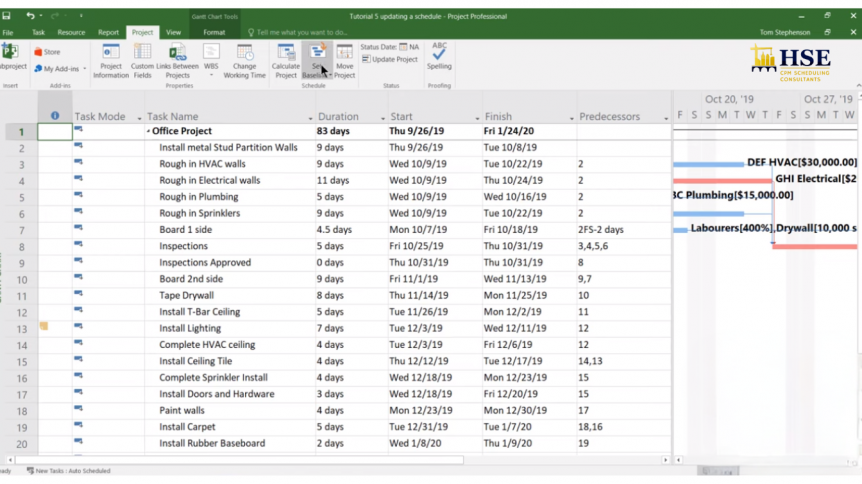The width and height of the screenshot is (862, 484).
Task: Click Inspections Approved task name
Action: pyautogui.click(x=205, y=263)
